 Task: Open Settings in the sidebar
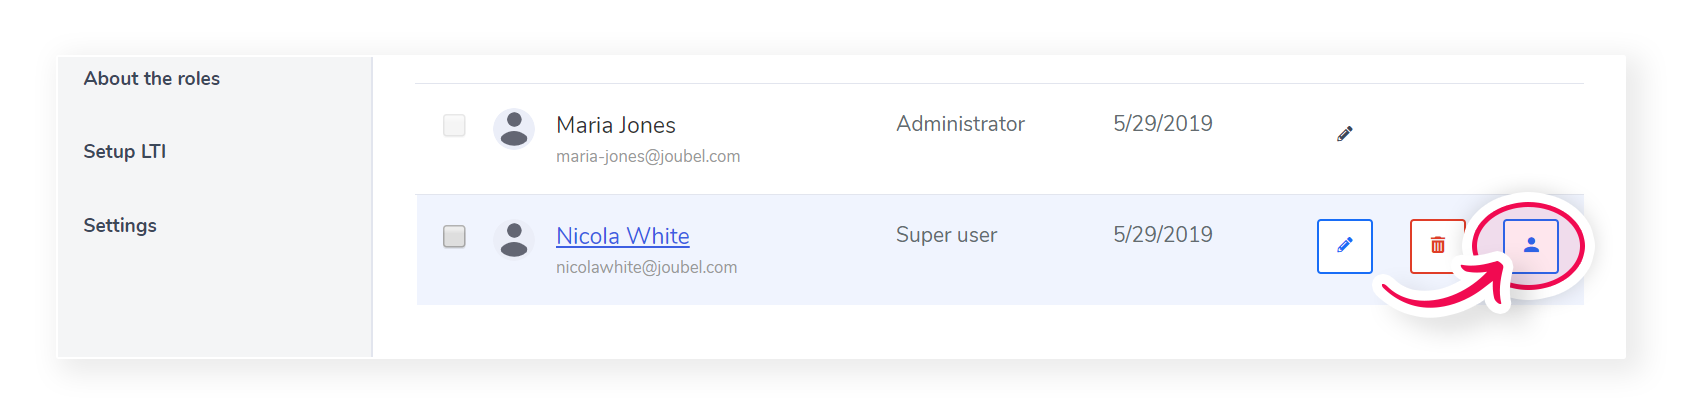pos(120,226)
